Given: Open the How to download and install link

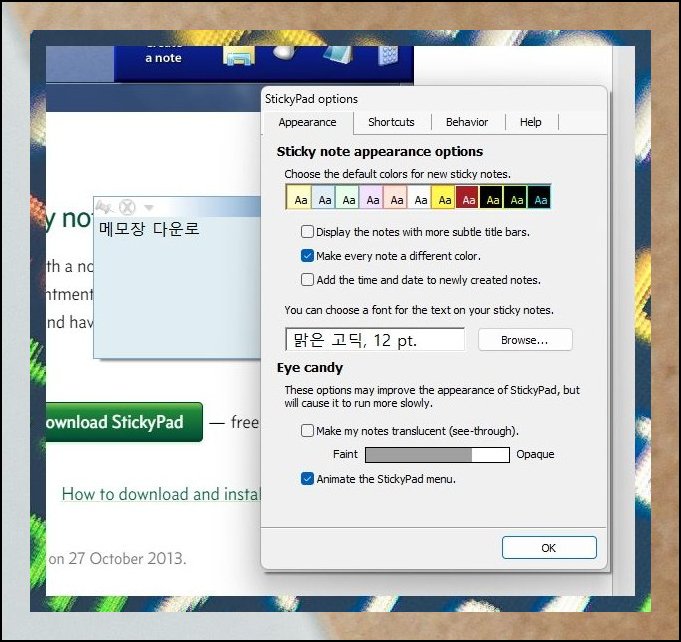Looking at the screenshot, I should [162, 494].
